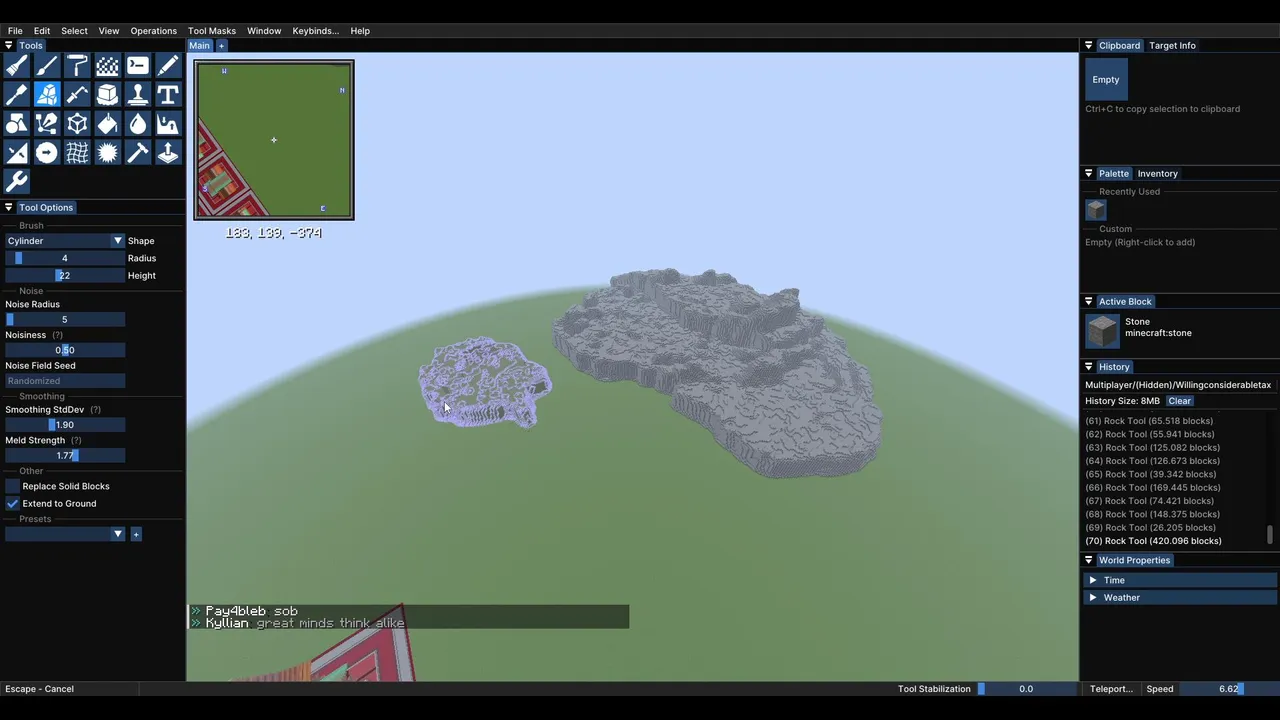Viewport: 1280px width, 720px height.
Task: Select the pencil tool
Action: [168, 66]
